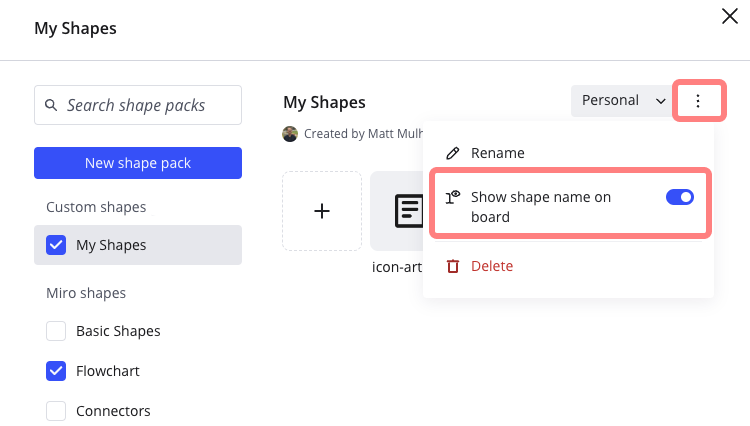Click the three-dot more options icon
The image size is (750, 426).
pyautogui.click(x=698, y=101)
